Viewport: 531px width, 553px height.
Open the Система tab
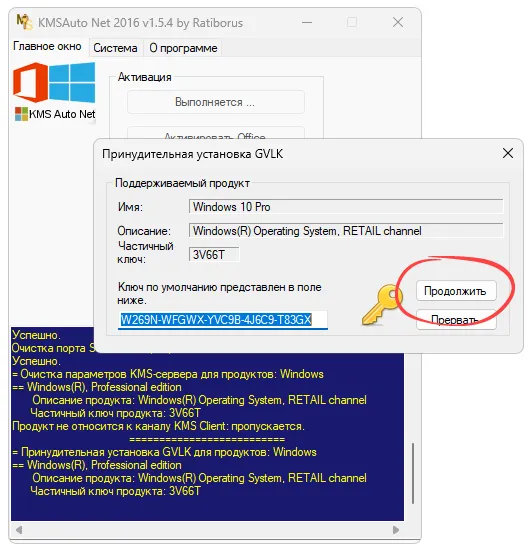click(115, 48)
